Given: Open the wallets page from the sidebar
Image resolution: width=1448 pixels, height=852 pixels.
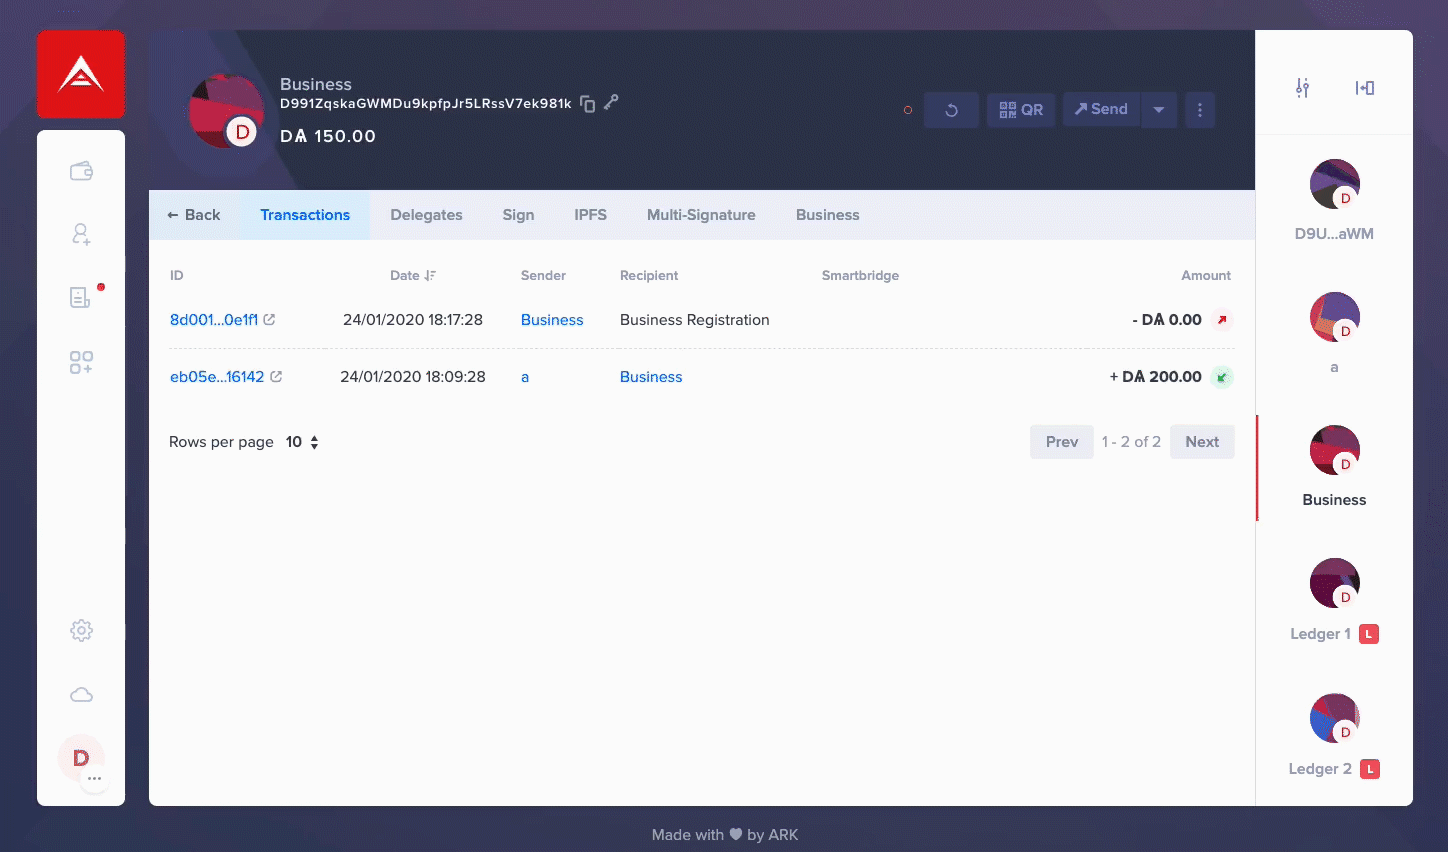Looking at the screenshot, I should tap(81, 171).
